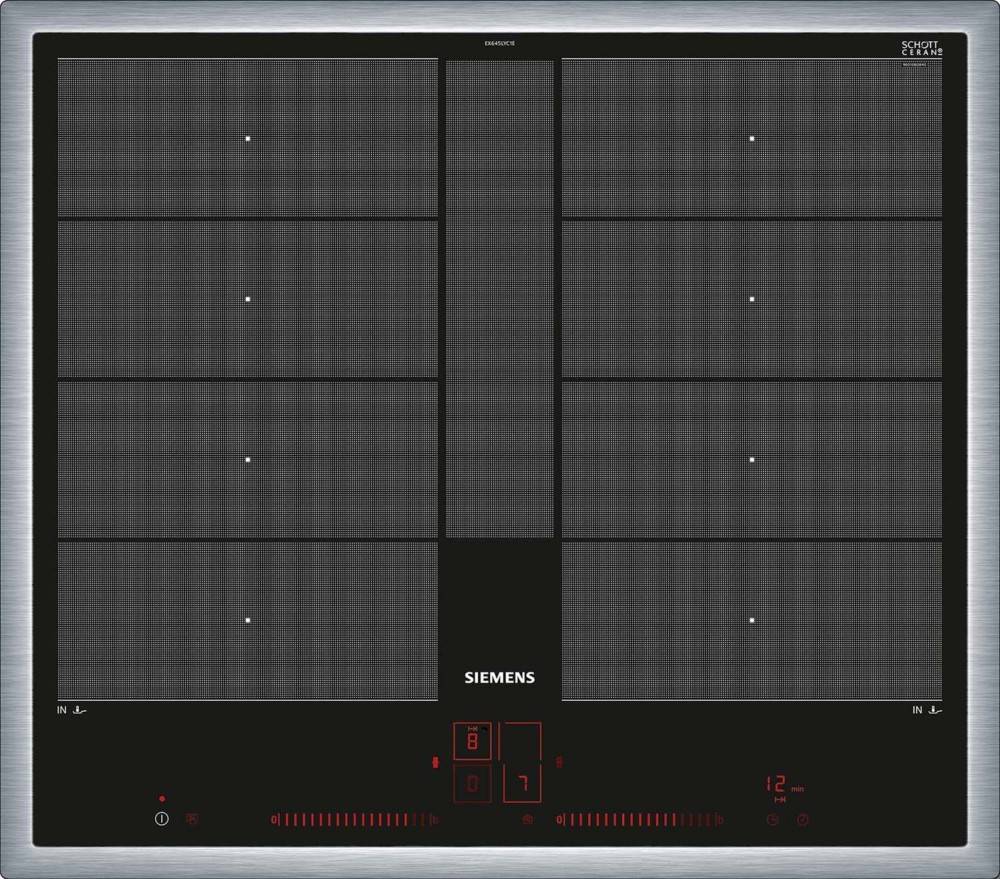Tap the boost 'b' on left slider
1000x879 pixels.
[435, 820]
